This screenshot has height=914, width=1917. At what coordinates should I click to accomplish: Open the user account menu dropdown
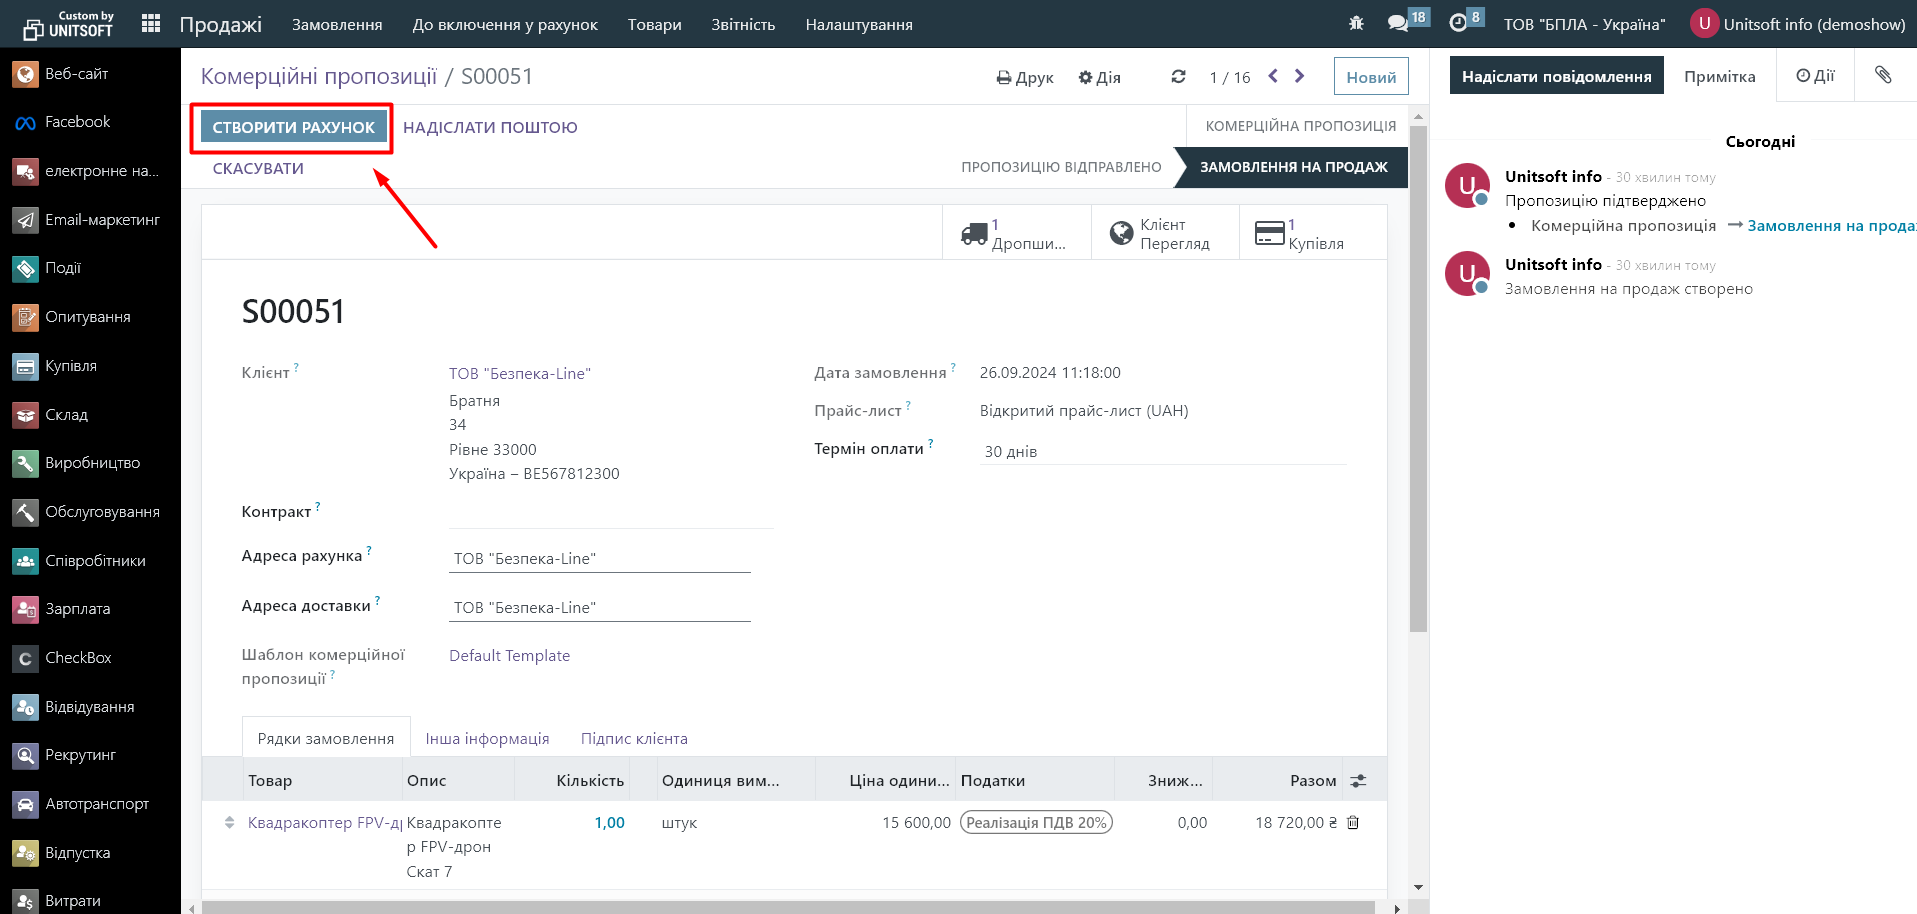tap(1797, 24)
